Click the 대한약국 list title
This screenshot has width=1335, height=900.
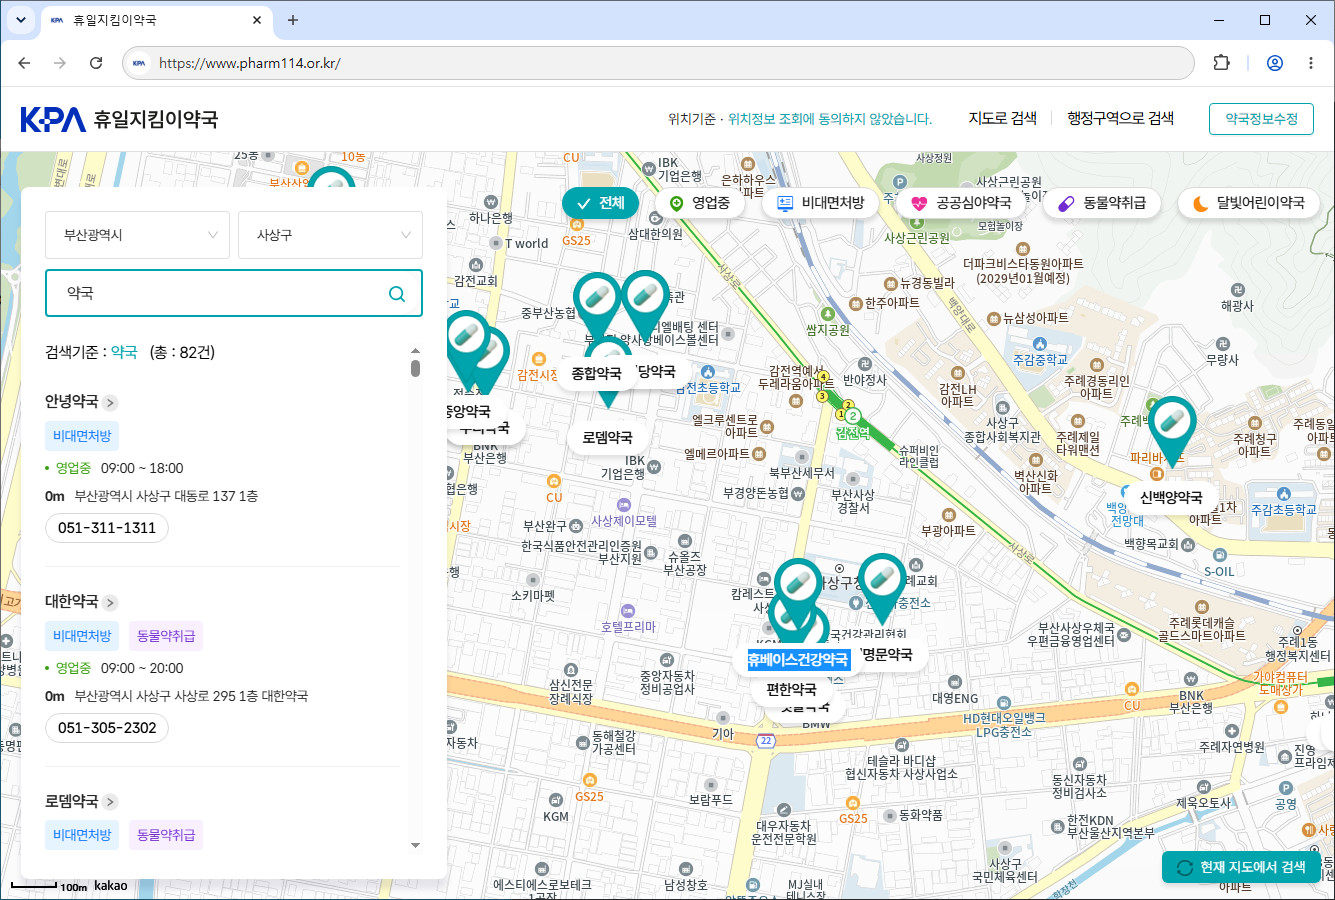pos(71,602)
